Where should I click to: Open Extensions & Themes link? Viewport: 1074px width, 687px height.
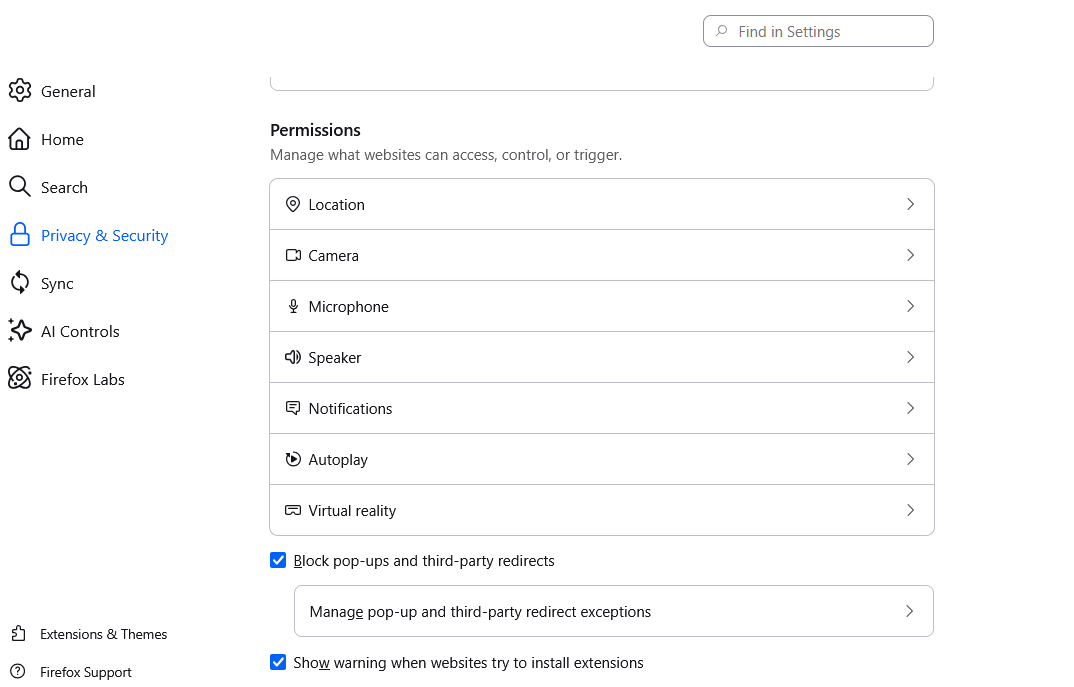point(103,634)
